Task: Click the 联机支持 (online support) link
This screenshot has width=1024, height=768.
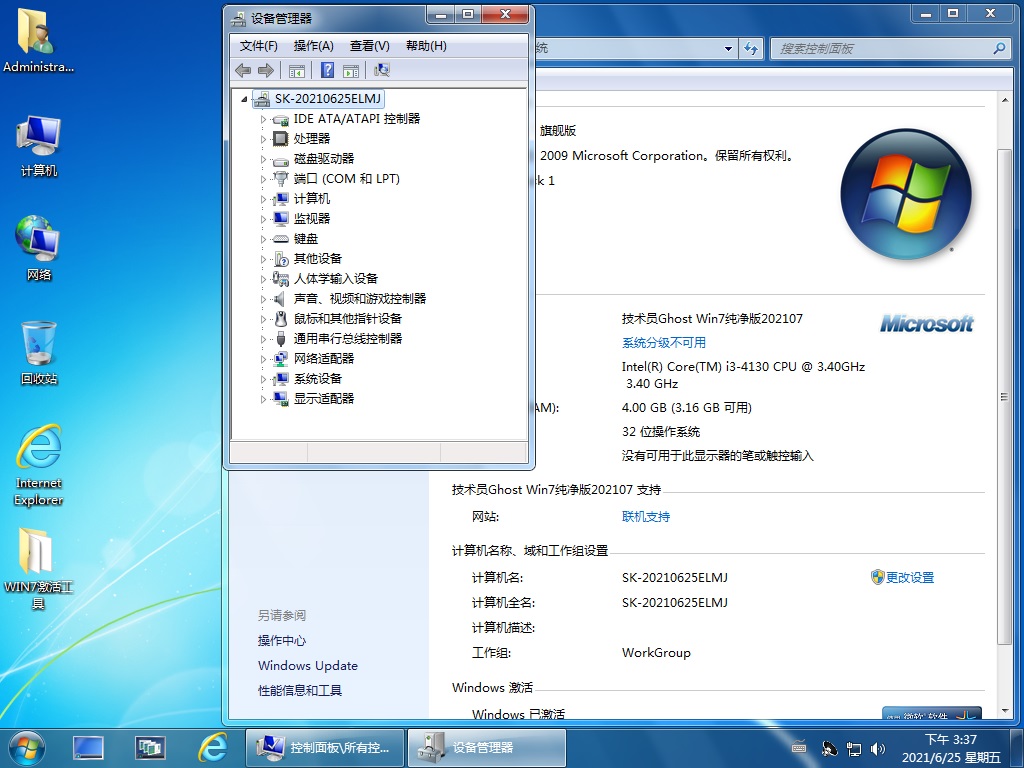Action: [646, 517]
